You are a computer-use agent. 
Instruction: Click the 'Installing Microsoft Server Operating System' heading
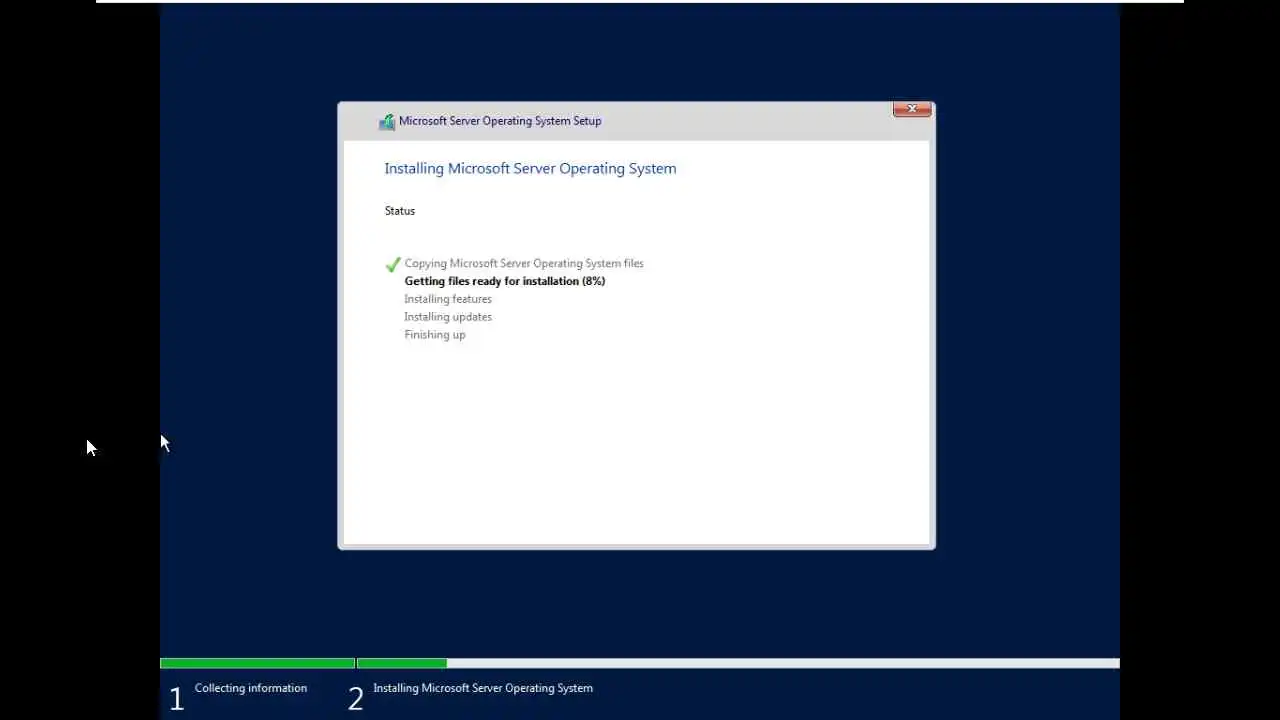(x=530, y=169)
